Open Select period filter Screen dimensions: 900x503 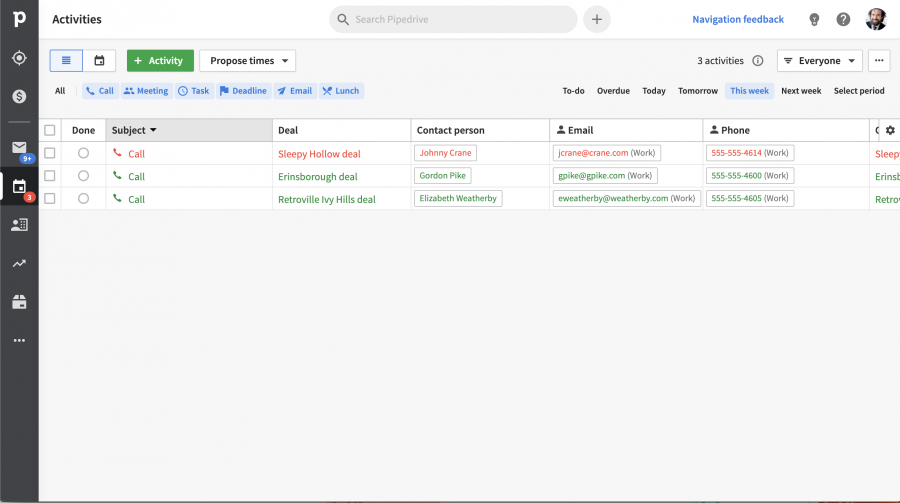click(x=859, y=91)
